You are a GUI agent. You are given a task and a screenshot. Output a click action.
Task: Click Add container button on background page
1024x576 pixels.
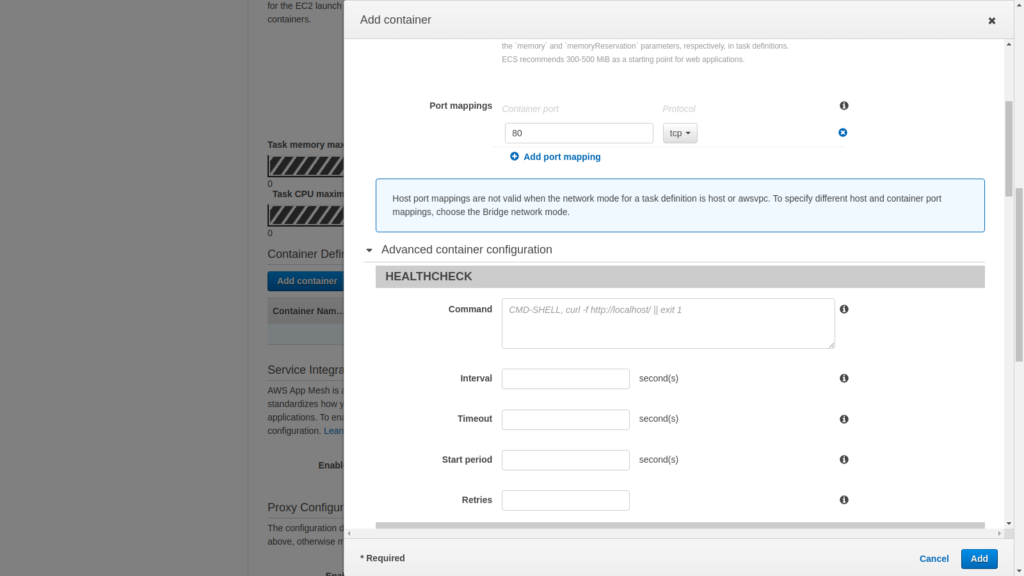306,281
